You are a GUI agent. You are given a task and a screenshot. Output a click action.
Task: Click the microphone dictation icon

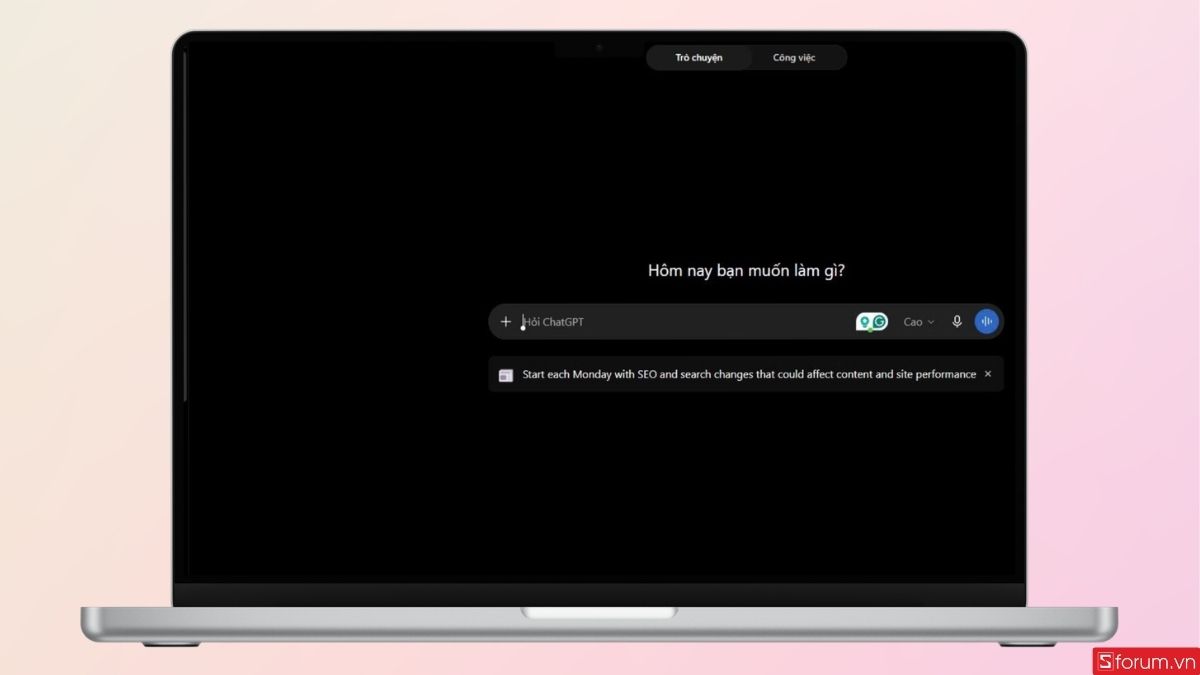(x=957, y=322)
